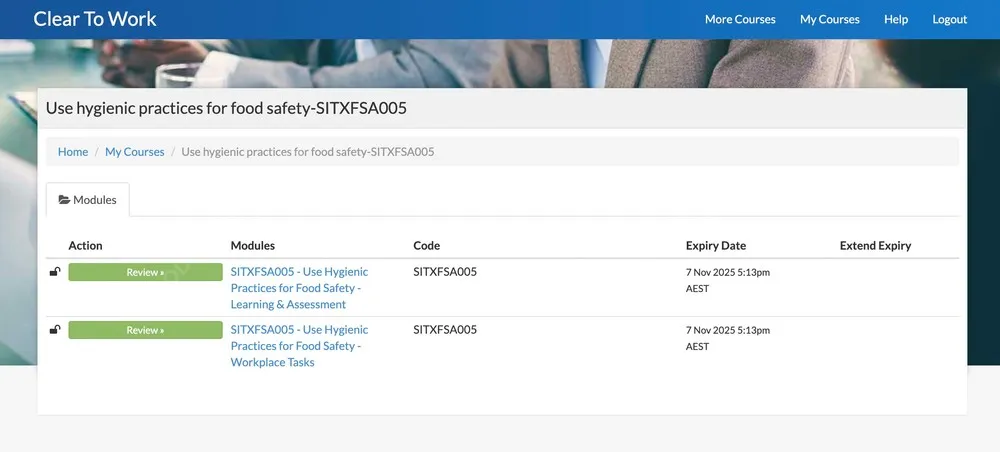Open My Courses from the top navigation bar
The image size is (1000, 452).
click(830, 19)
